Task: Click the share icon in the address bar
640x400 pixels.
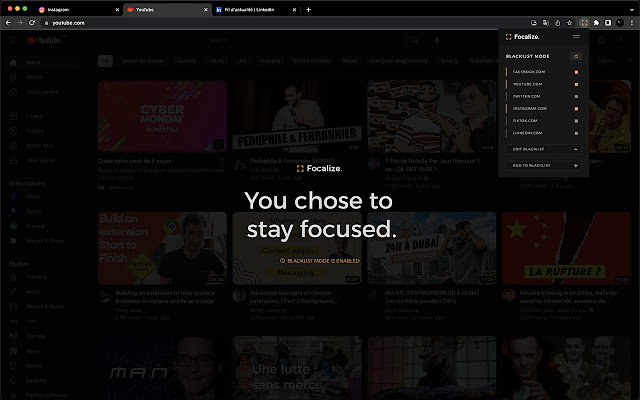Action: tap(558, 23)
